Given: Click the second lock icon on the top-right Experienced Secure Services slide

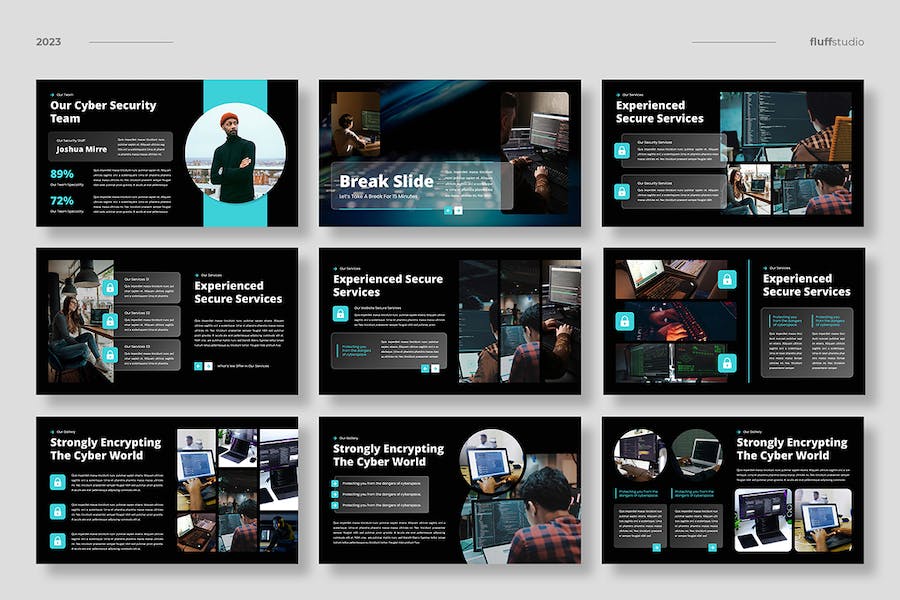Looking at the screenshot, I should click(622, 191).
